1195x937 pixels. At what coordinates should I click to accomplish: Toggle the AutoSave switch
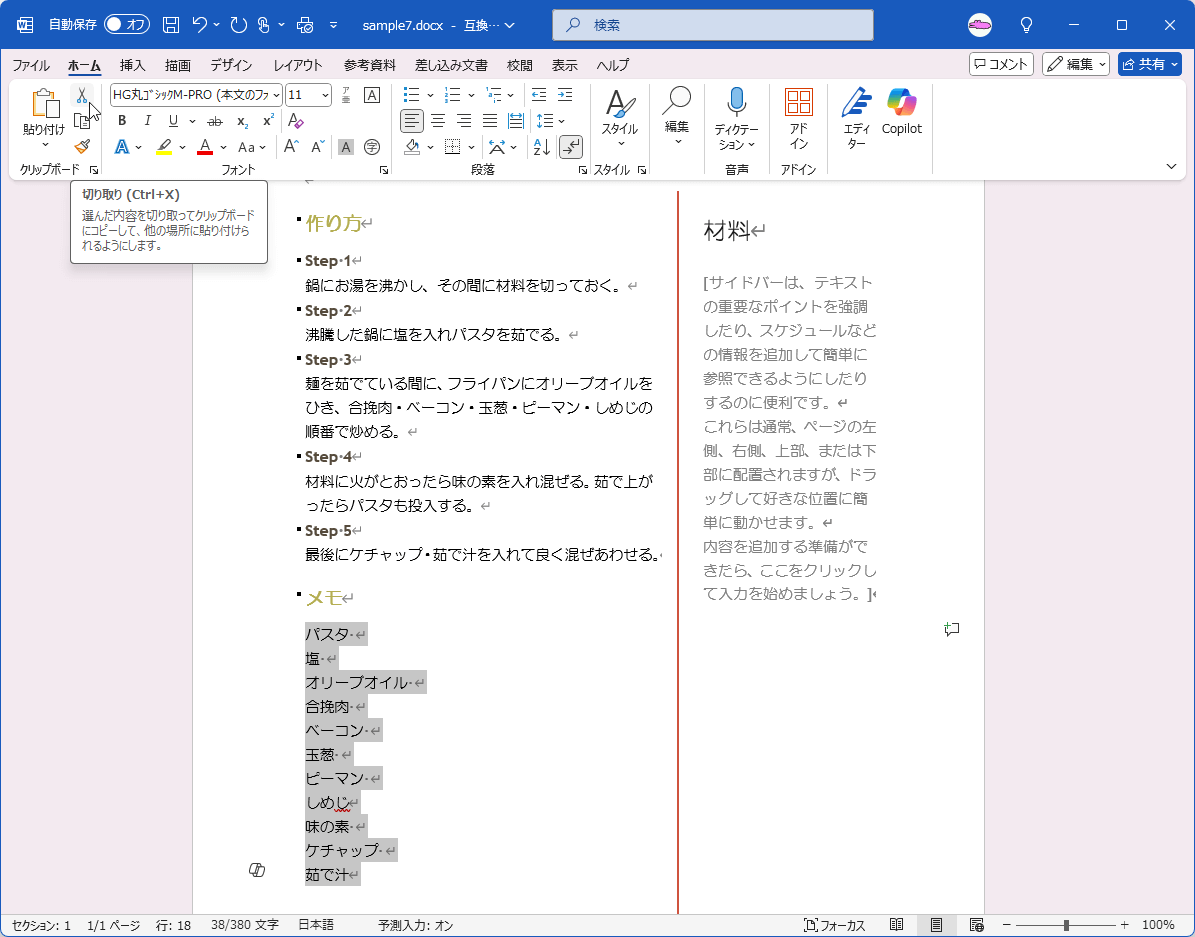[126, 24]
